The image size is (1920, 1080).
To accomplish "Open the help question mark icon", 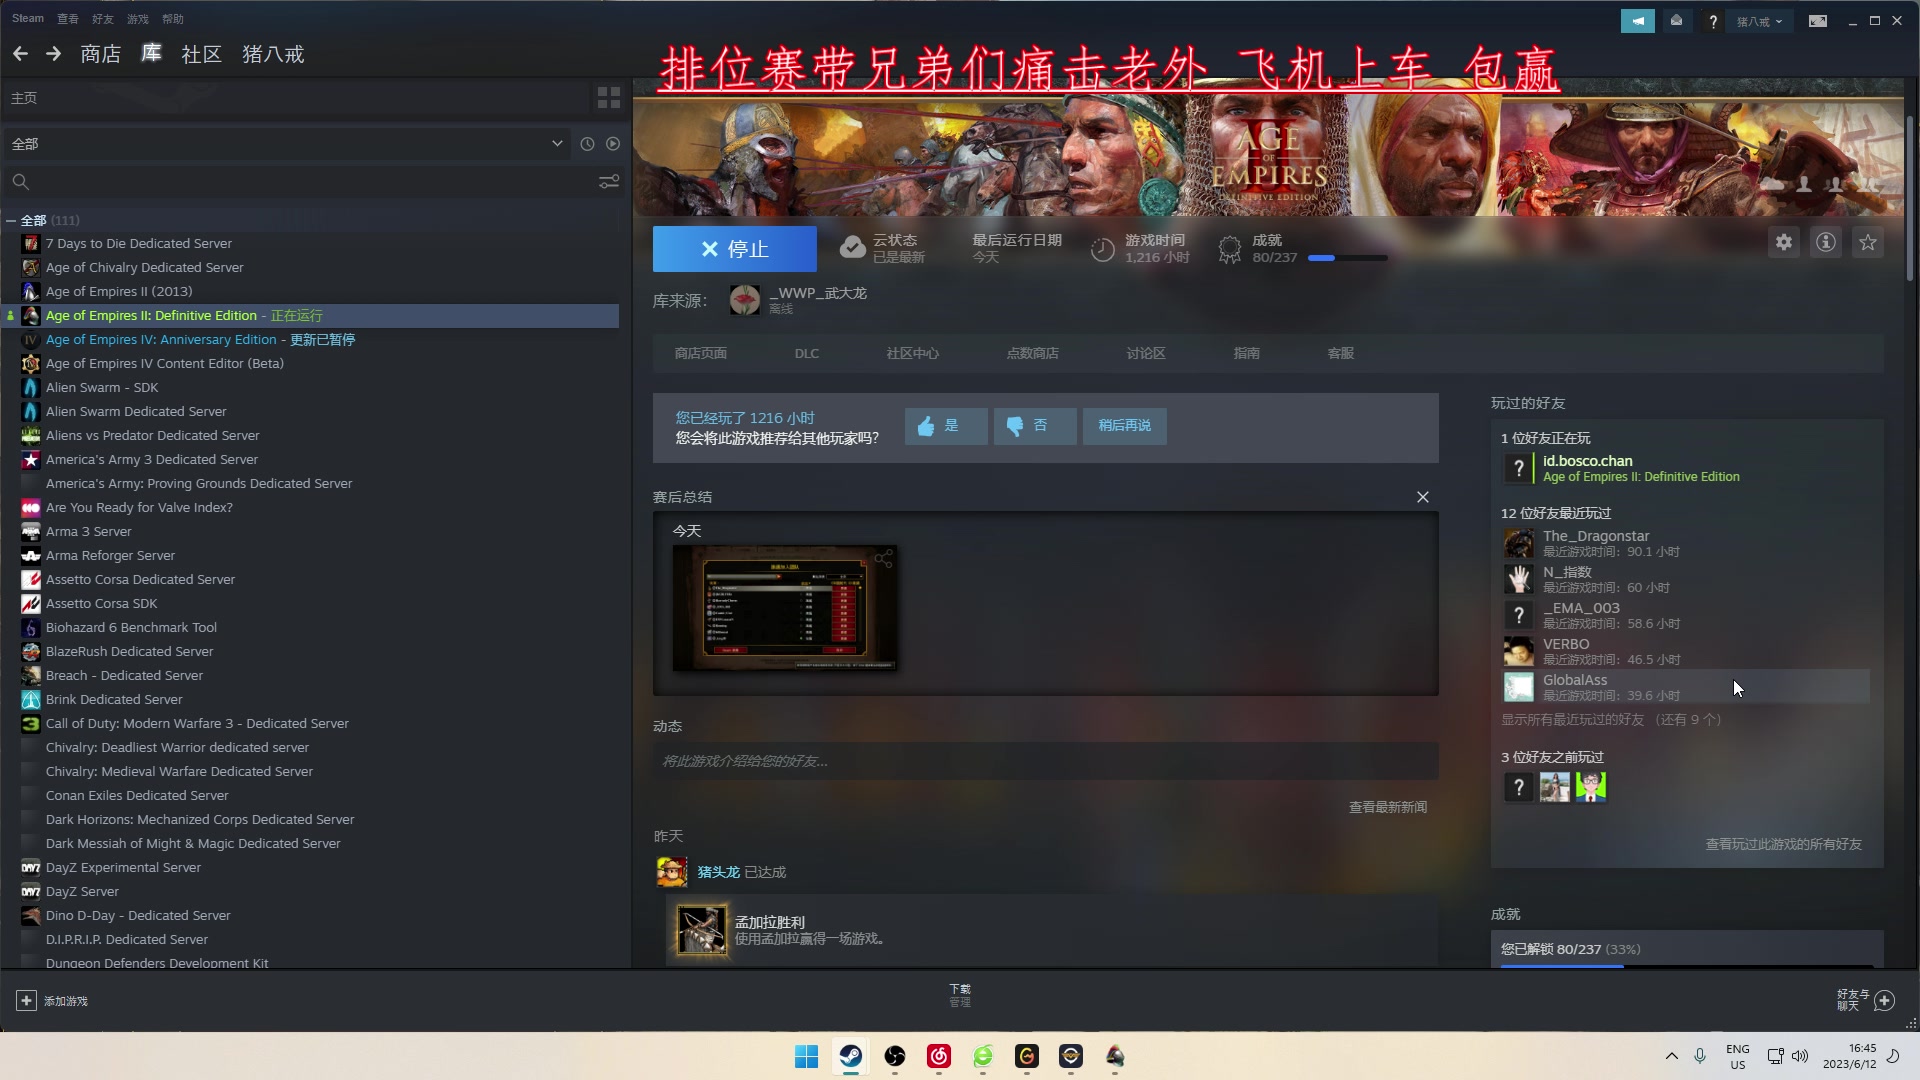I will point(1713,21).
